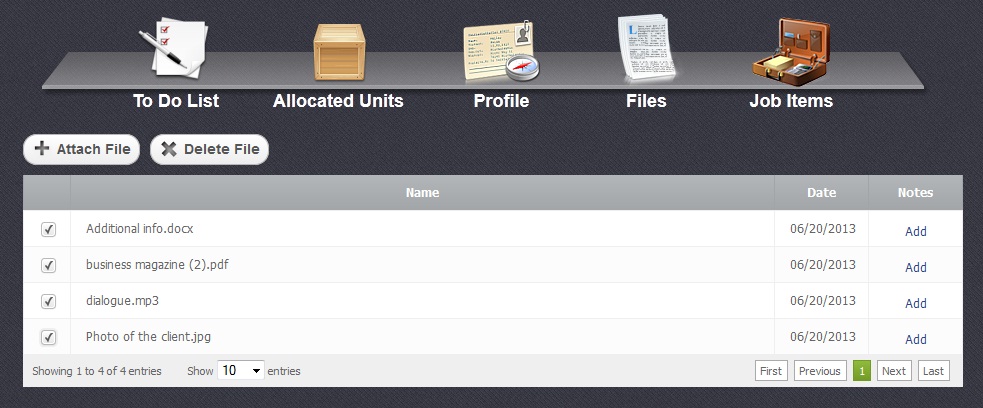Toggle checkbox for Photo of the client.jpg
This screenshot has height=408, width=983.
pos(48,338)
